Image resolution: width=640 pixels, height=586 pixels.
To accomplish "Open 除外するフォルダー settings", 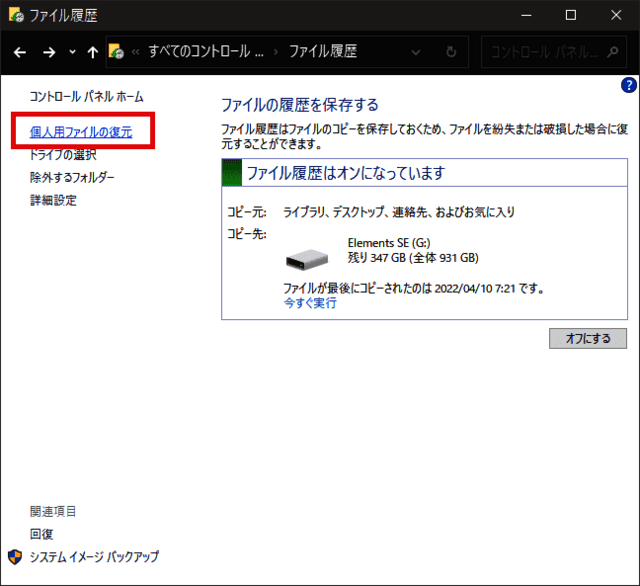I will [72, 177].
